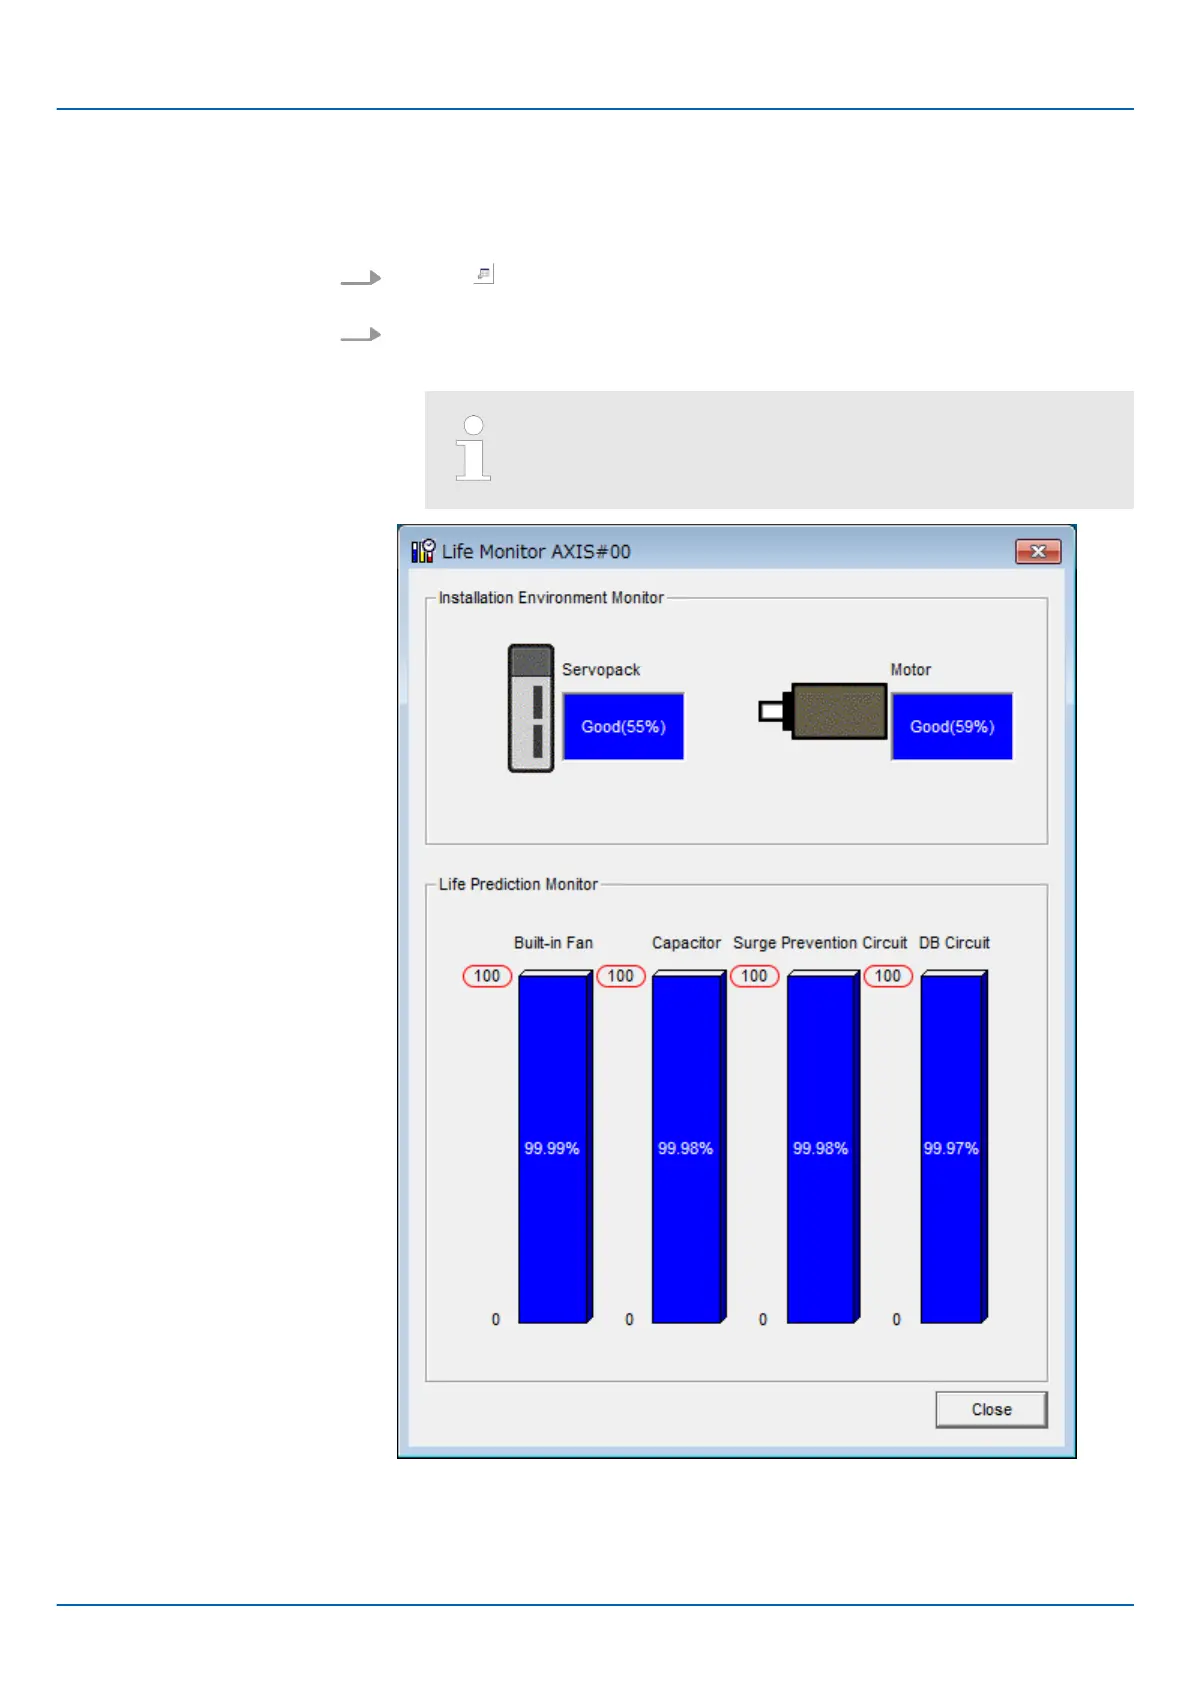
Task: Click the 'Built-in Fan' label
Action: click(x=553, y=943)
